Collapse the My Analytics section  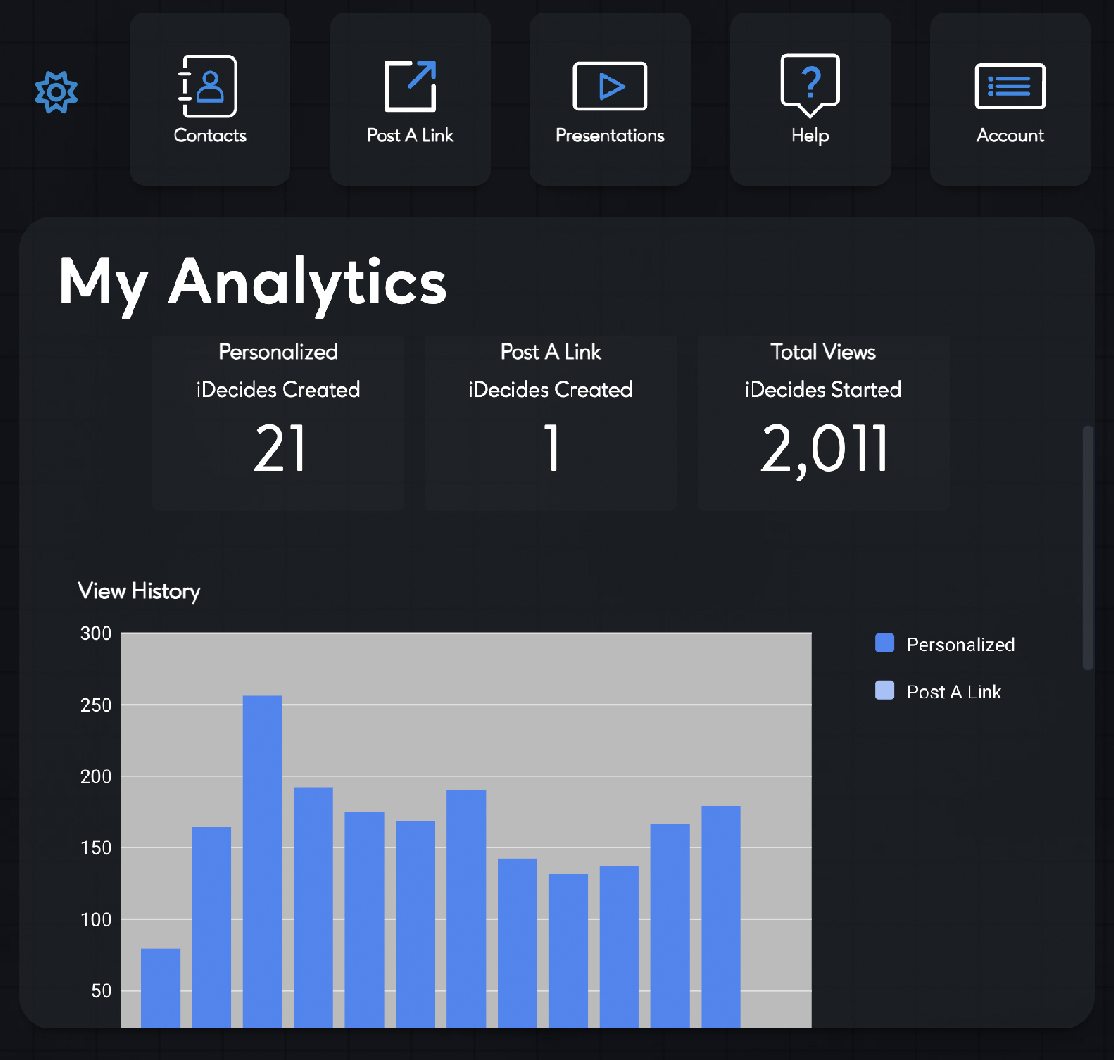[x=252, y=283]
